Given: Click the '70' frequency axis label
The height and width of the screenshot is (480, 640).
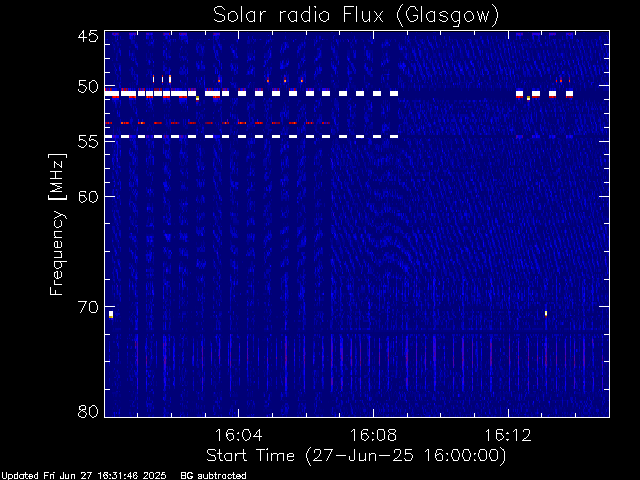Looking at the screenshot, I should [x=88, y=307].
